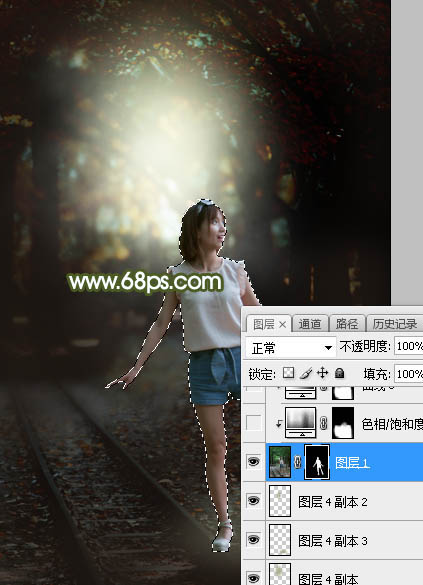Click the lock transparent pixels icon
The height and width of the screenshot is (585, 423).
288,373
